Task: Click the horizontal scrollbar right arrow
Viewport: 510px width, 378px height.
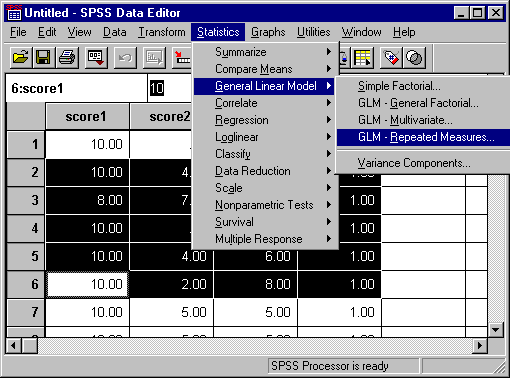Action: [x=480, y=345]
